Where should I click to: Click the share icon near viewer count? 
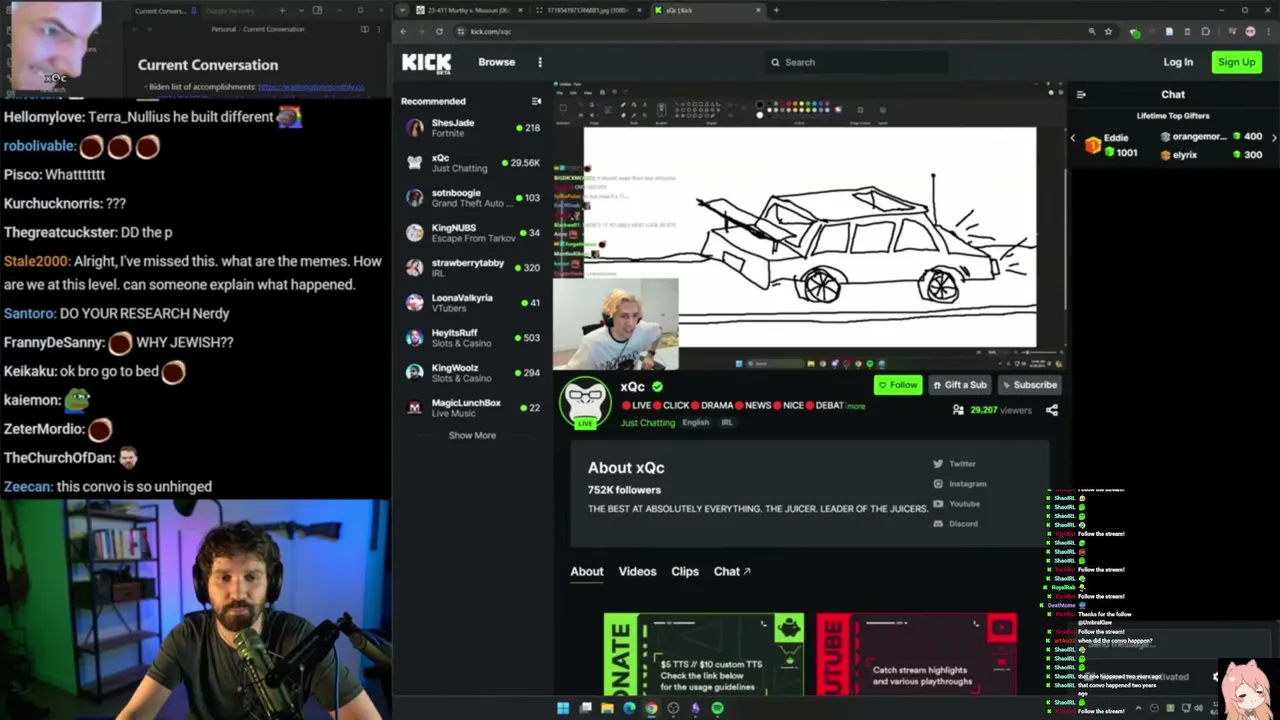[1052, 410]
